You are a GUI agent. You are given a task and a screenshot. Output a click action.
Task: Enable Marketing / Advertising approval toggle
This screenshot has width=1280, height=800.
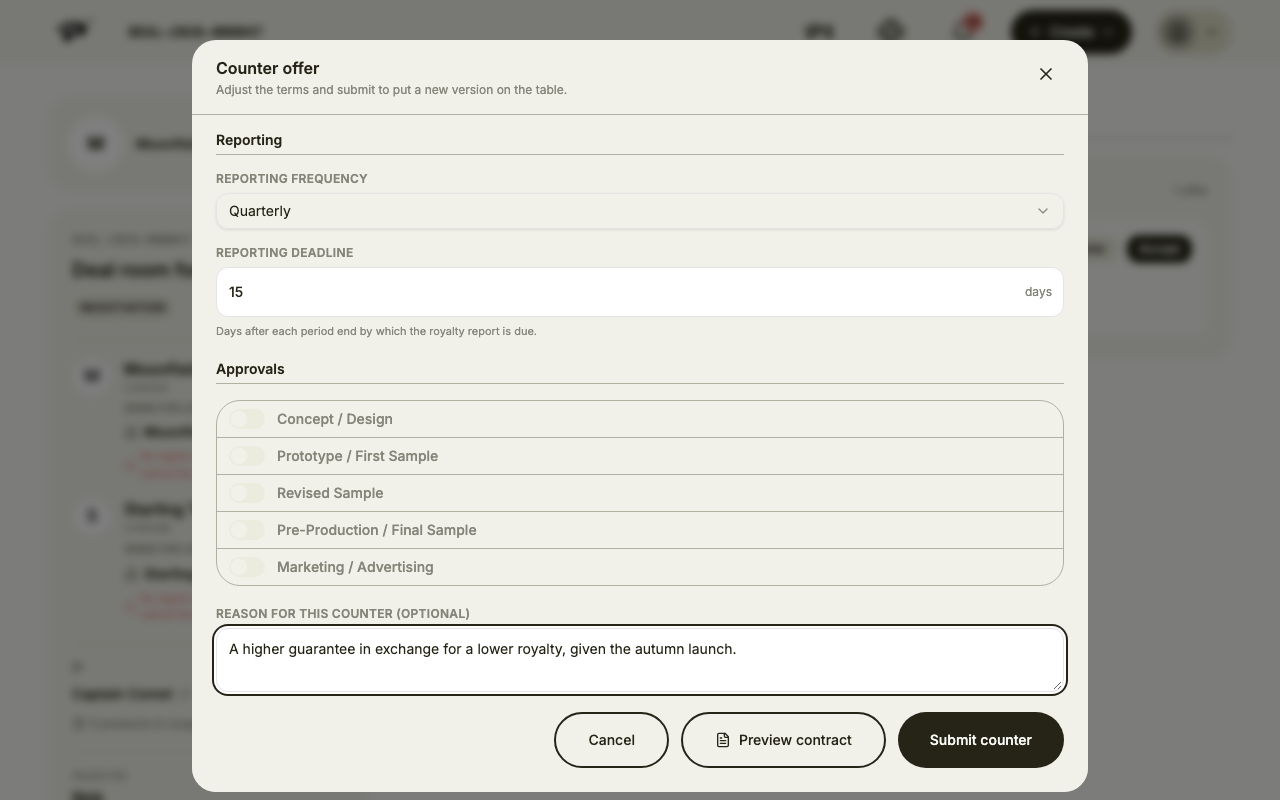click(247, 567)
